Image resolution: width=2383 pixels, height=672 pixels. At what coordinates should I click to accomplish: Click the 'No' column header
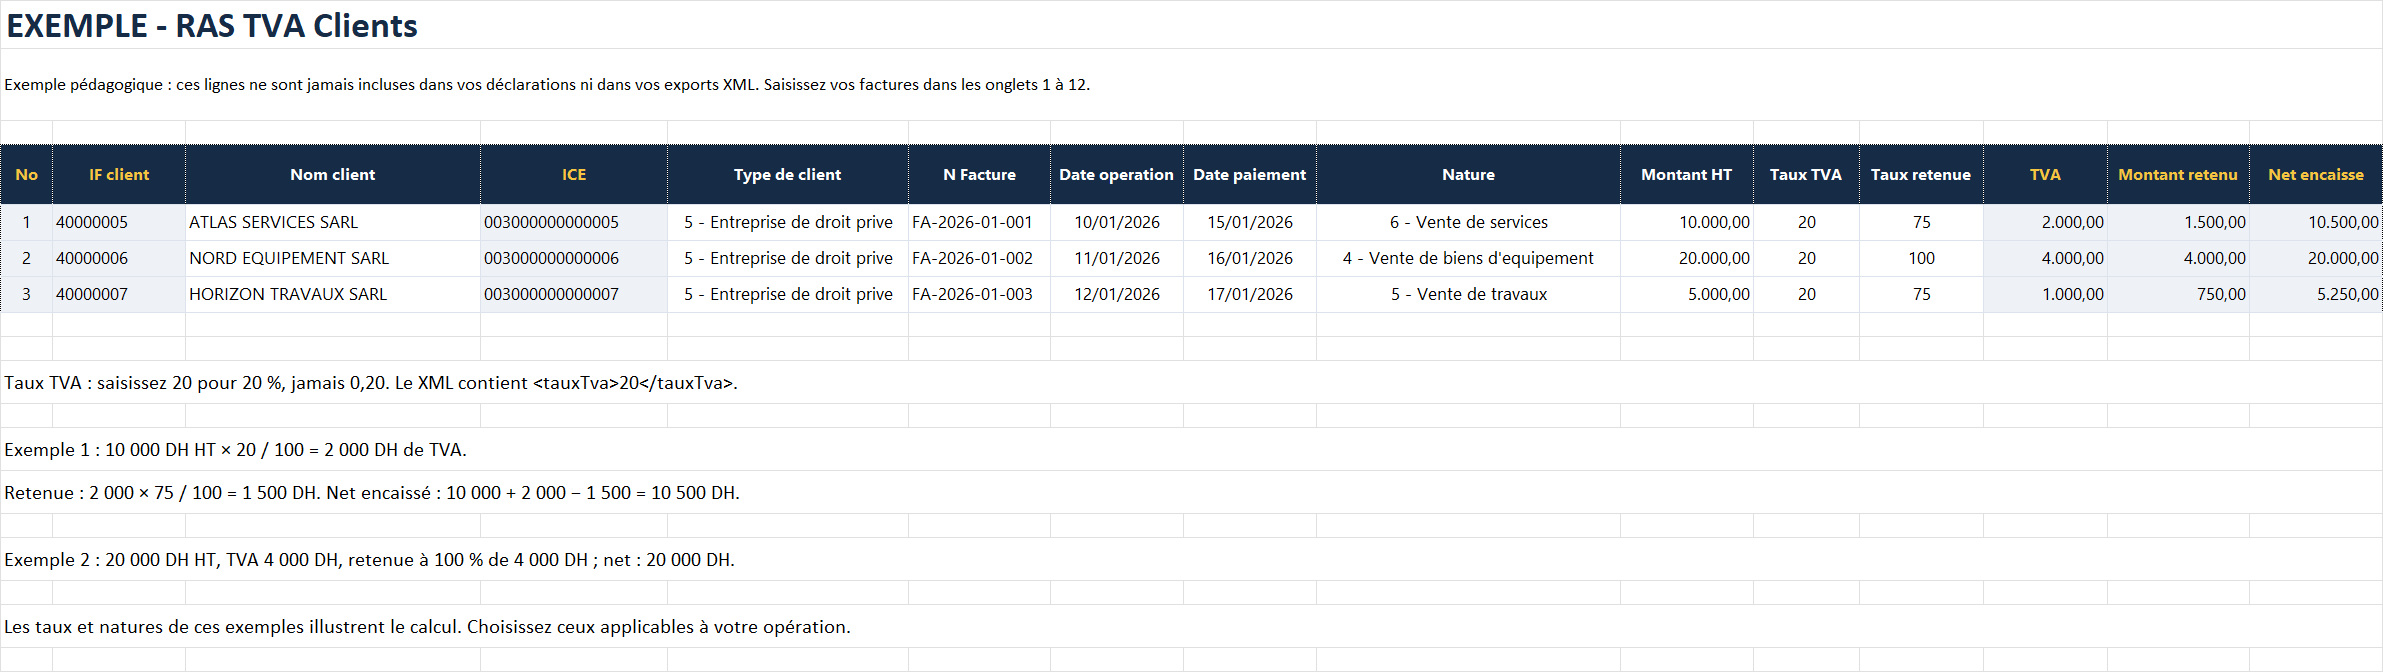tap(27, 174)
